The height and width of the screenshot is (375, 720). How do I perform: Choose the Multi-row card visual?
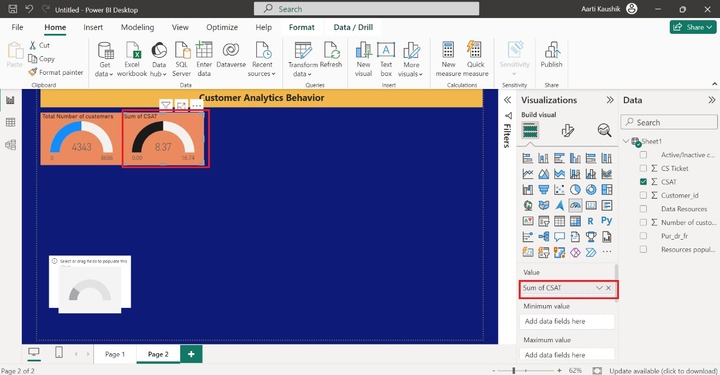[607, 205]
